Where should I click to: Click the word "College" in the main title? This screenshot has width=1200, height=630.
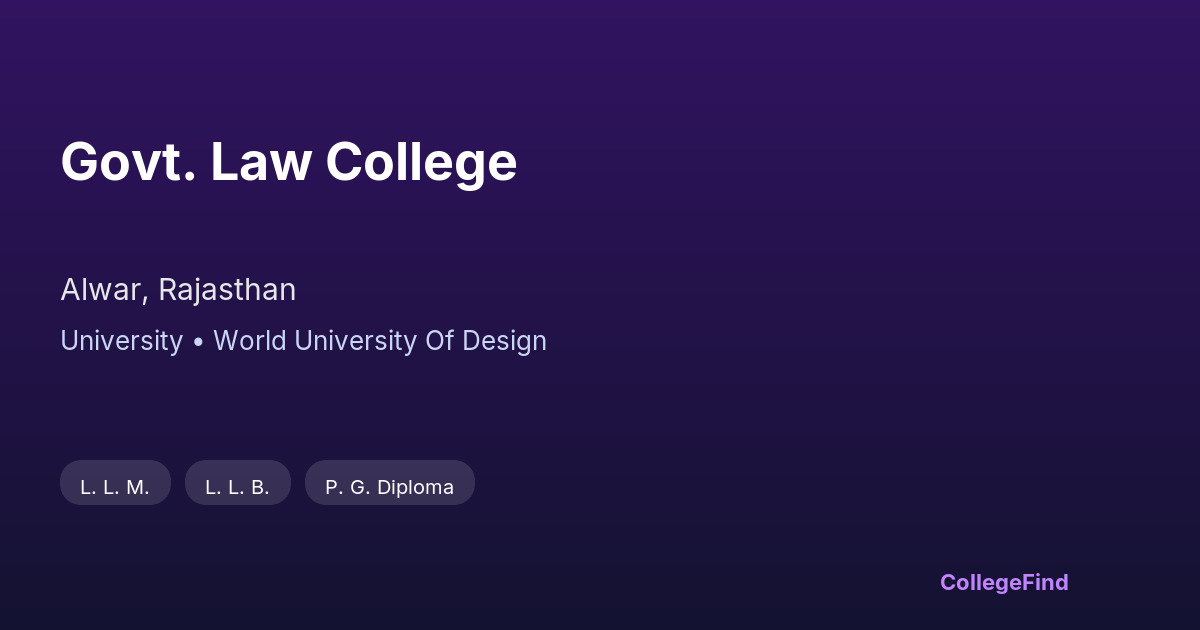pyautogui.click(x=421, y=164)
